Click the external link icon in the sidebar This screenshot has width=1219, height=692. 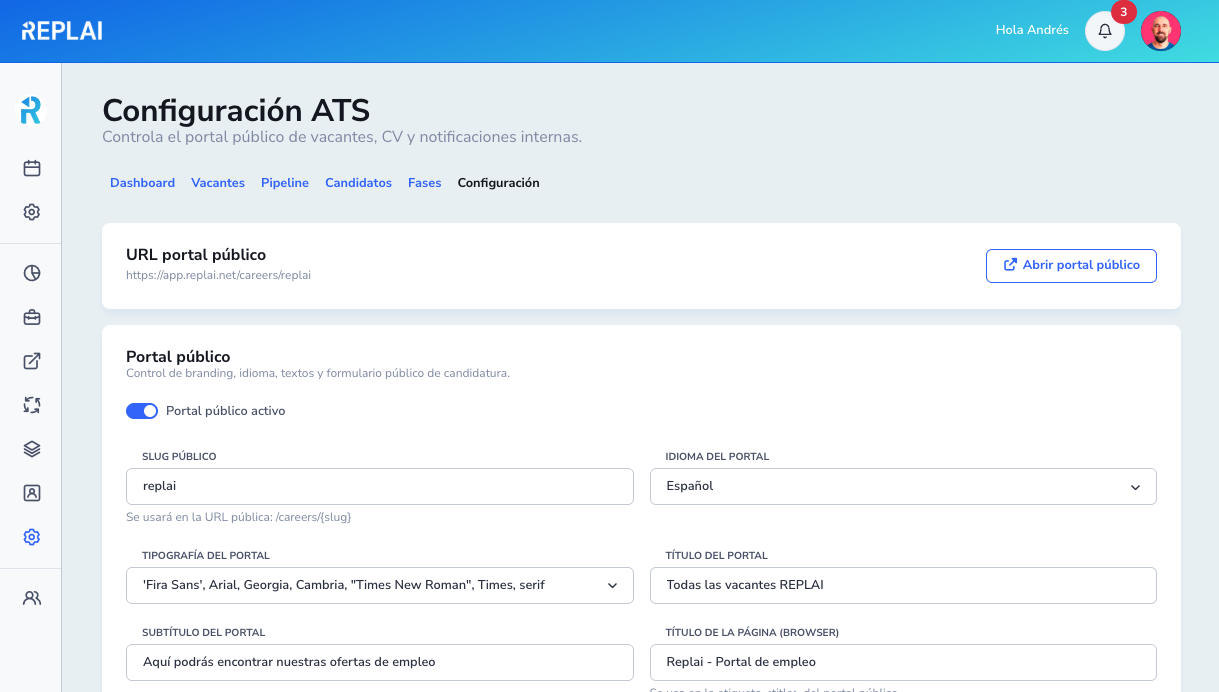pyautogui.click(x=31, y=360)
